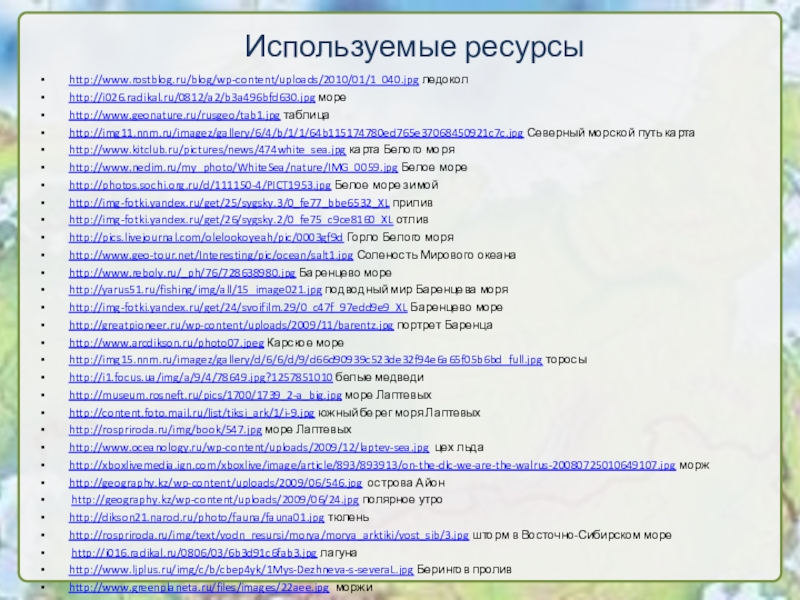Open the greatpioneer.ru barentz.jpg portrait link

(x=231, y=326)
